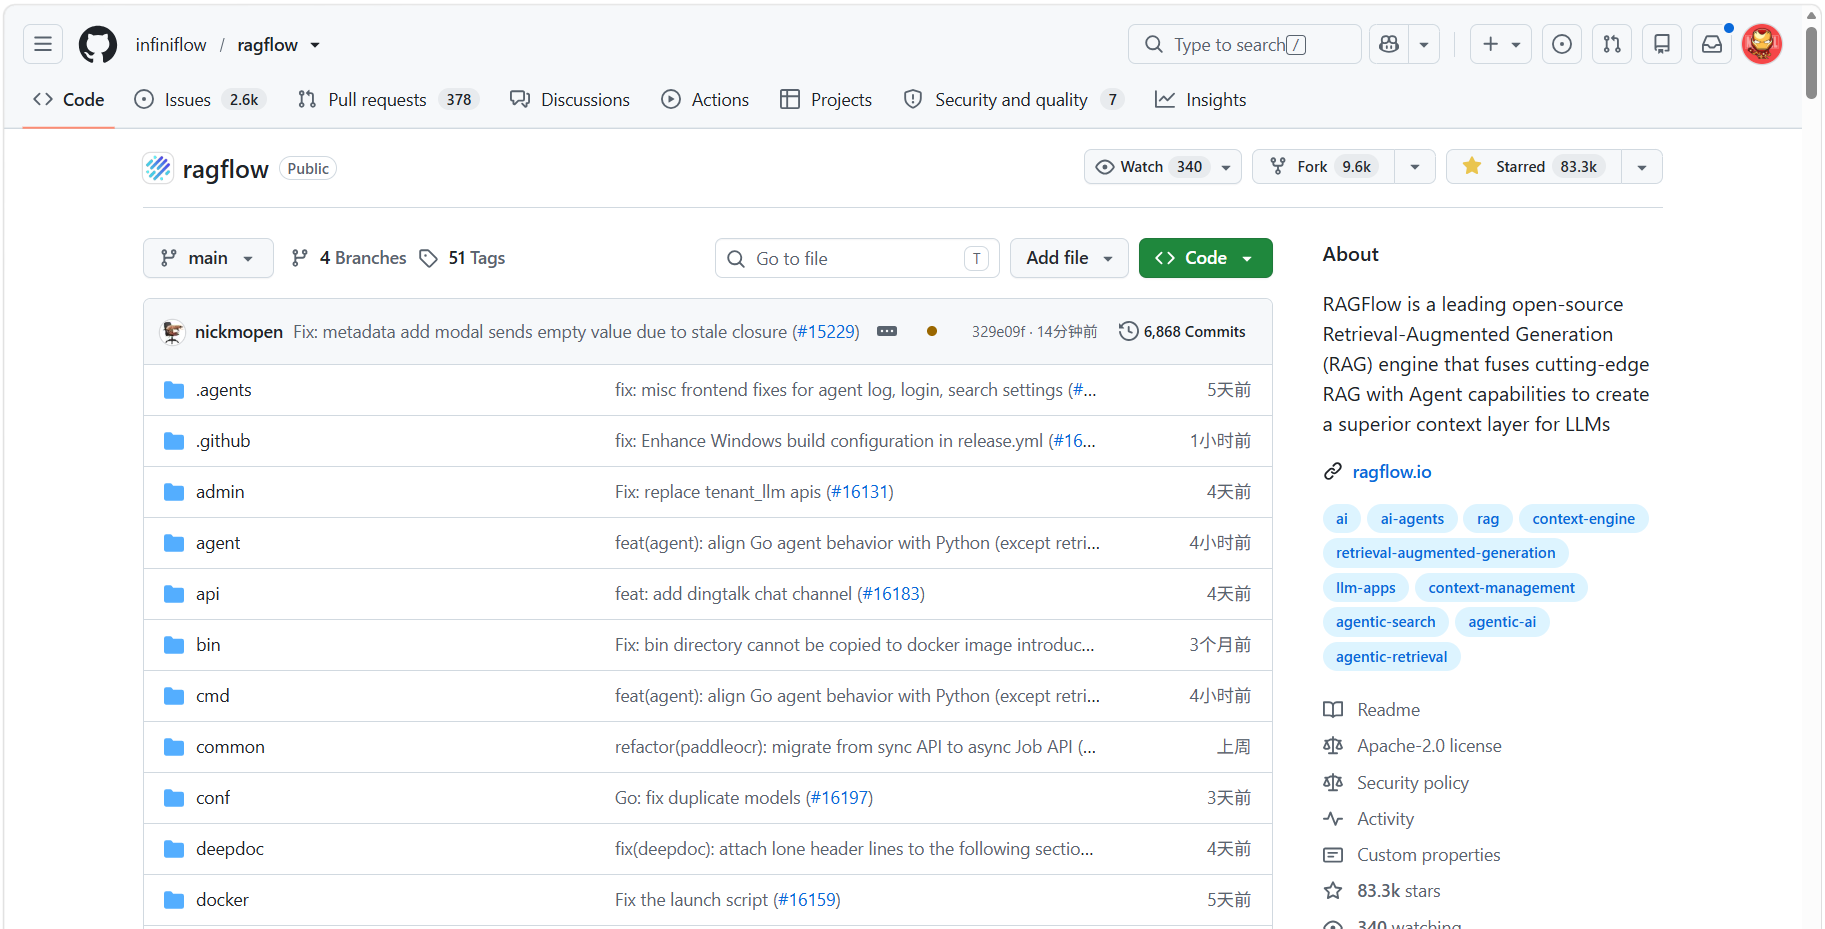Click the Security policy scale icon

pyautogui.click(x=1333, y=783)
